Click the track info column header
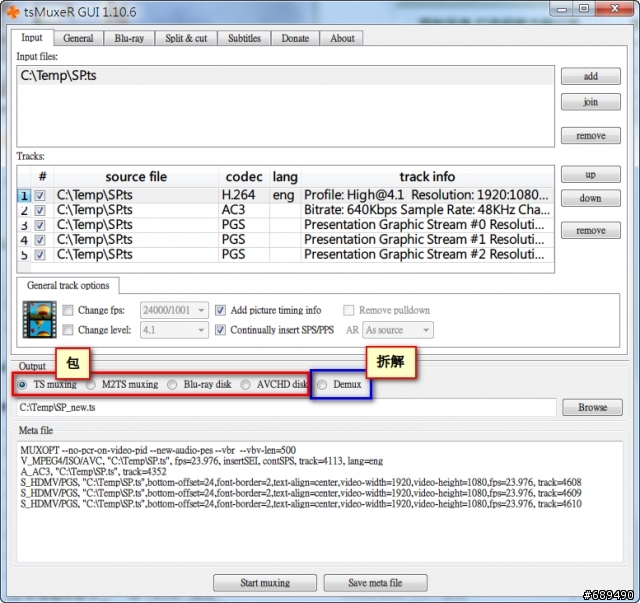 (x=427, y=177)
